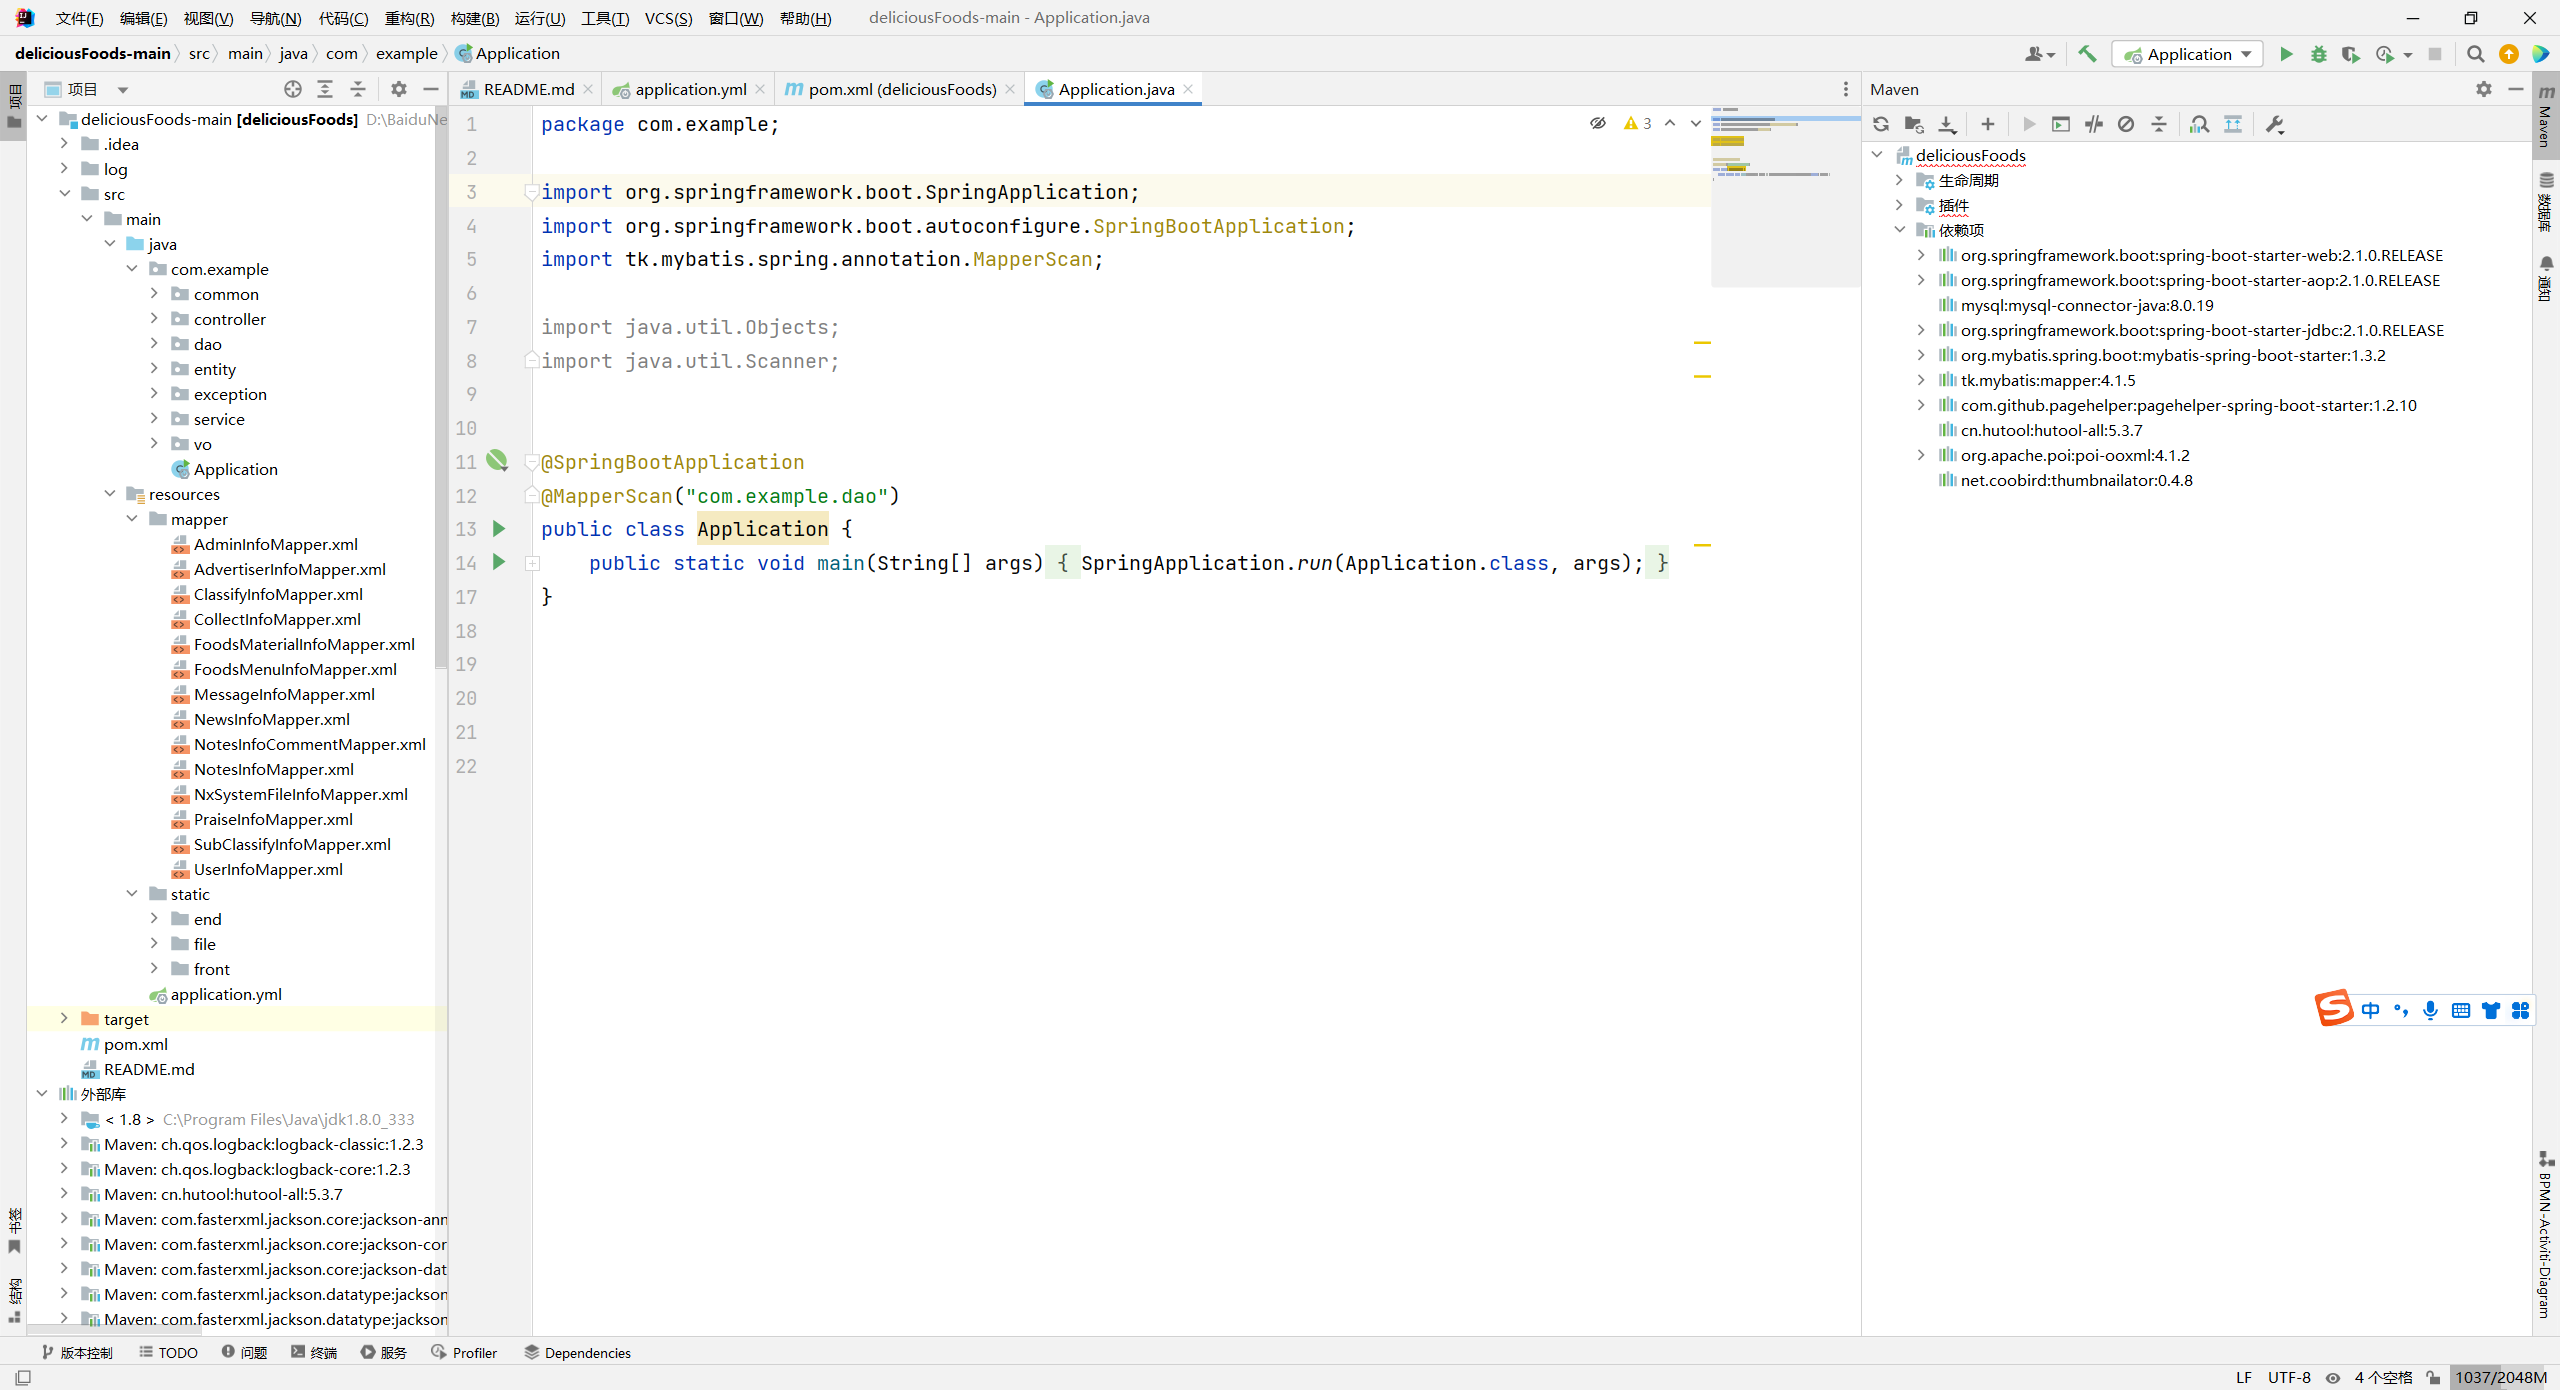Run class from line 13 gutter
This screenshot has width=2560, height=1390.
(x=499, y=528)
